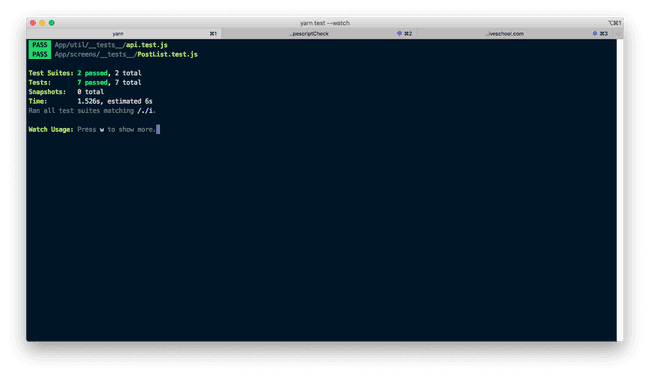The width and height of the screenshot is (650, 376).
Task: Click blue activity dot on iveschool.com tab
Action: (594, 34)
